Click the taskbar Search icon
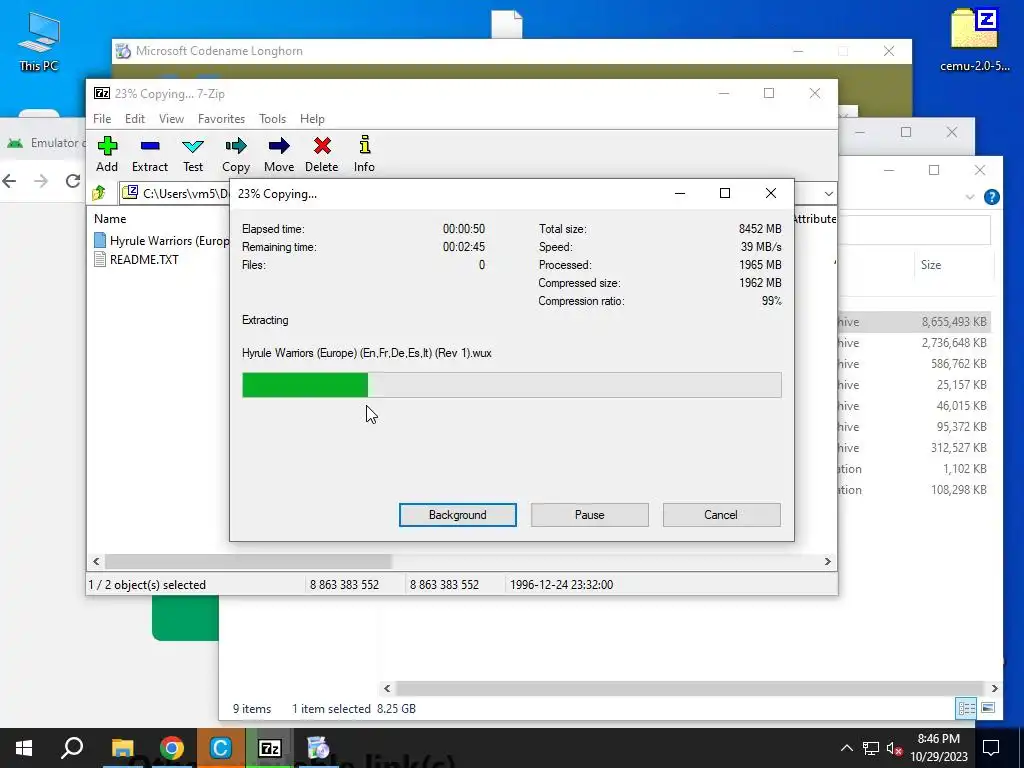Screen dimensions: 1024x768 pos(72,748)
